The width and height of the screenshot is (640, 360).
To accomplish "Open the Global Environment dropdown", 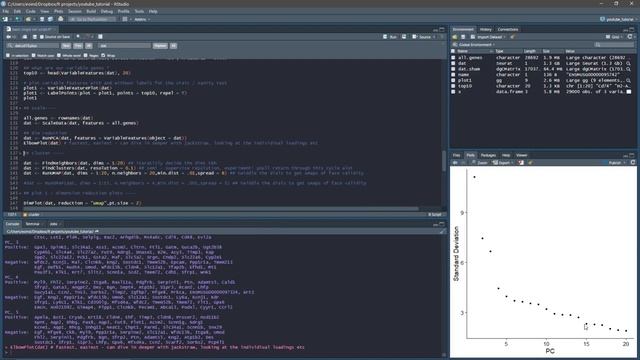I will (474, 44).
